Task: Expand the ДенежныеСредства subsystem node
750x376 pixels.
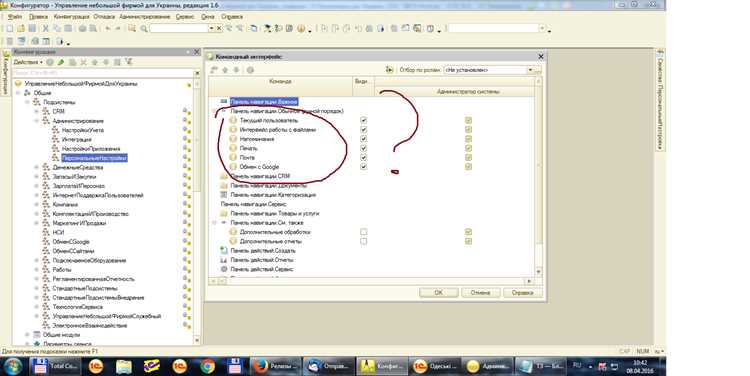Action: (x=37, y=167)
